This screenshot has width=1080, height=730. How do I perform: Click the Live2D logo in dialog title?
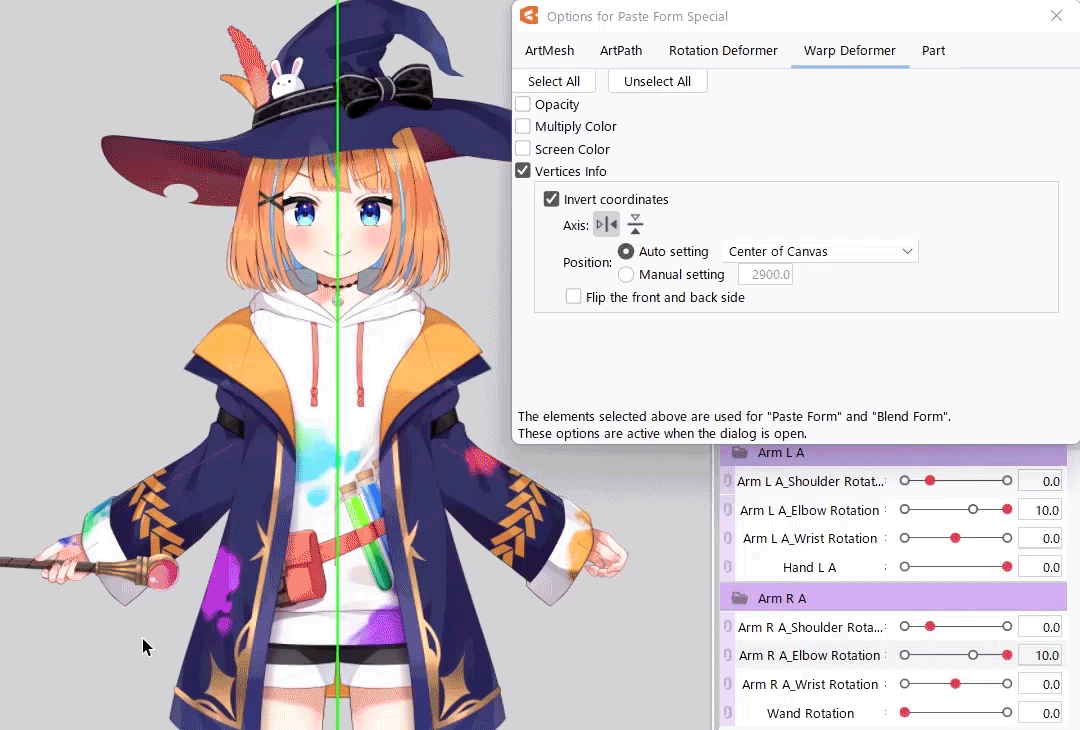pyautogui.click(x=529, y=16)
